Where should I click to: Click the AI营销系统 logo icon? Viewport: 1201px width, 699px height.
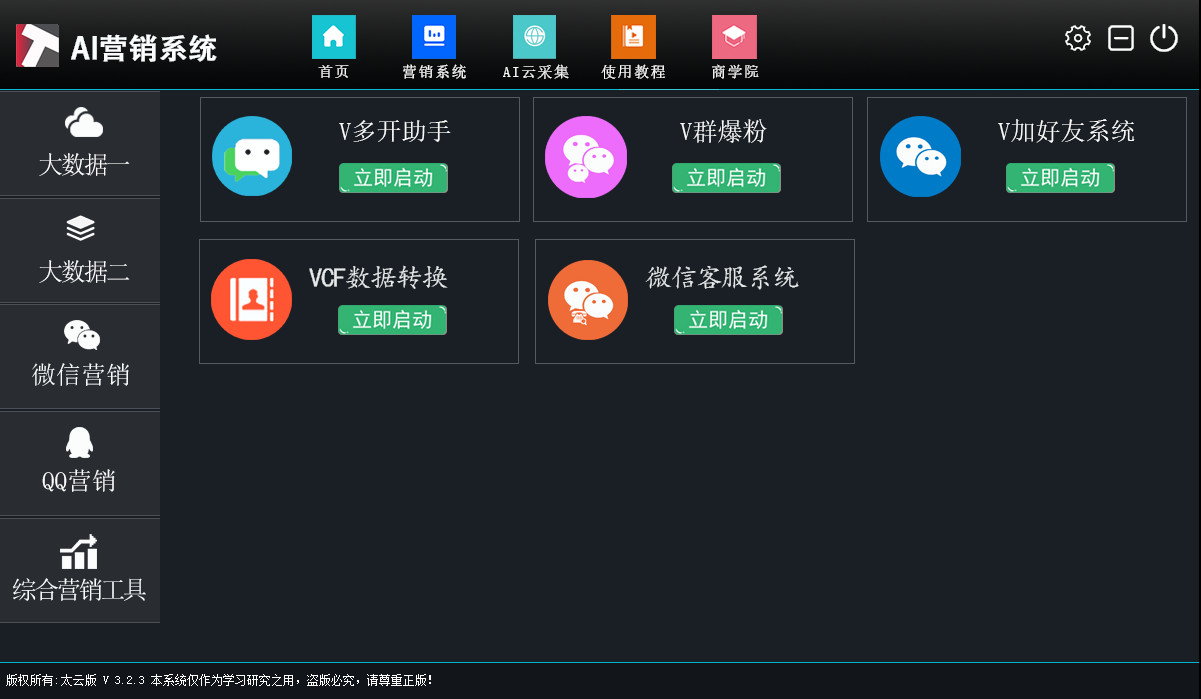click(37, 46)
